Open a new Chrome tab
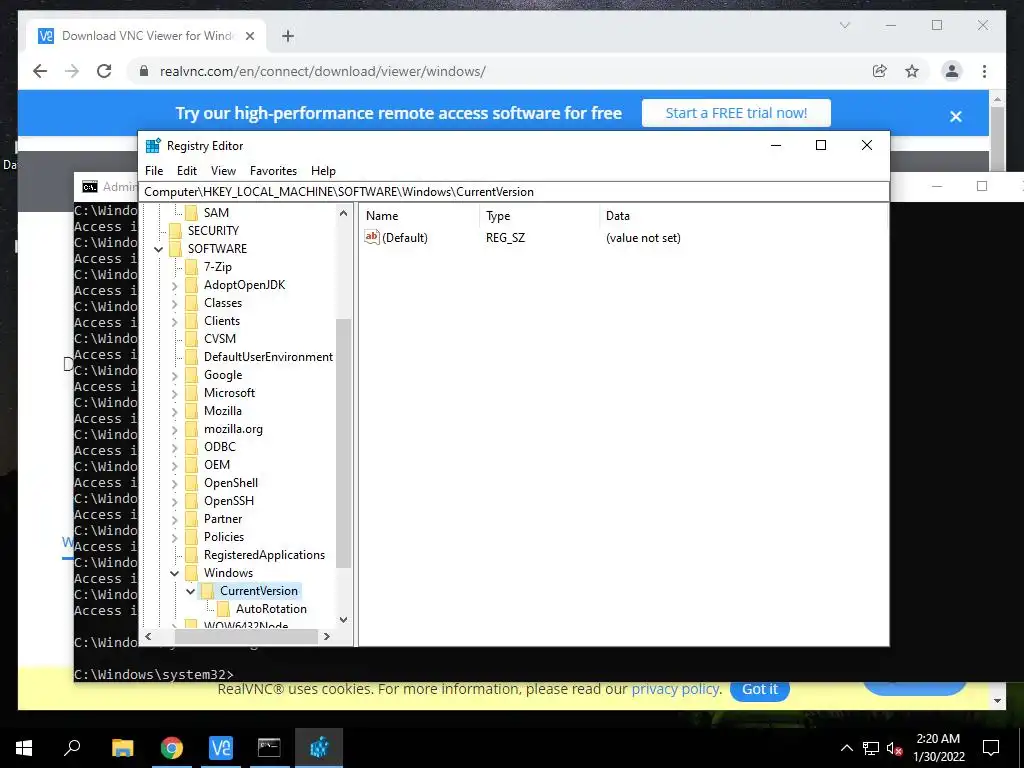The image size is (1024, 768). pyautogui.click(x=288, y=36)
